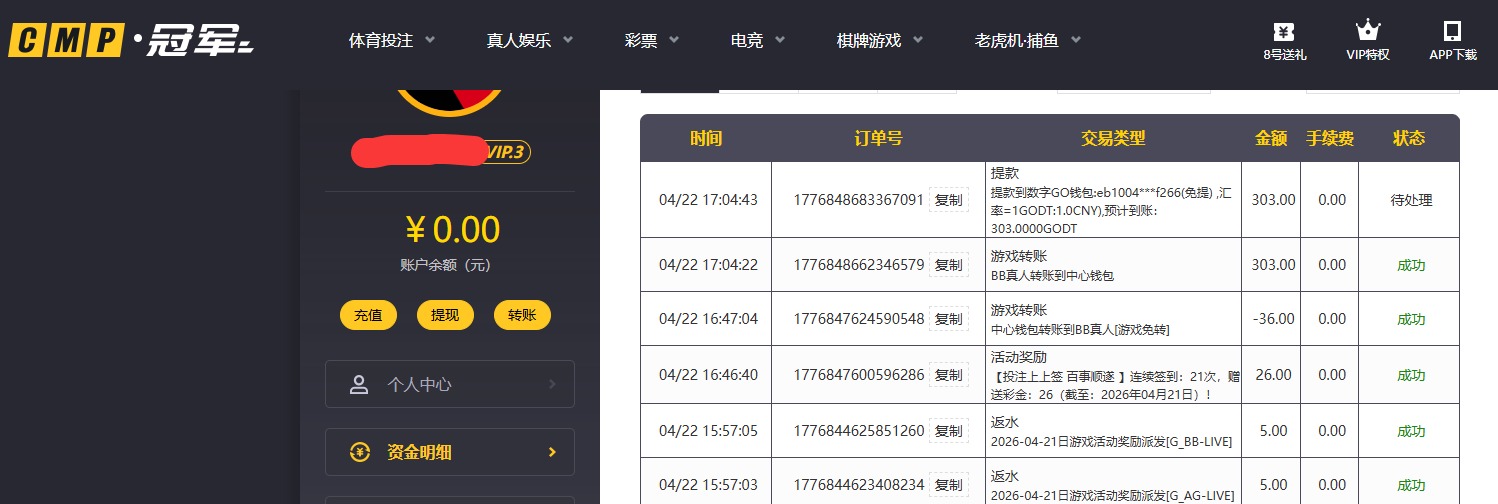This screenshot has height=504, width=1498.
Task: Click the 交易类型 column header
Action: pyautogui.click(x=1113, y=138)
